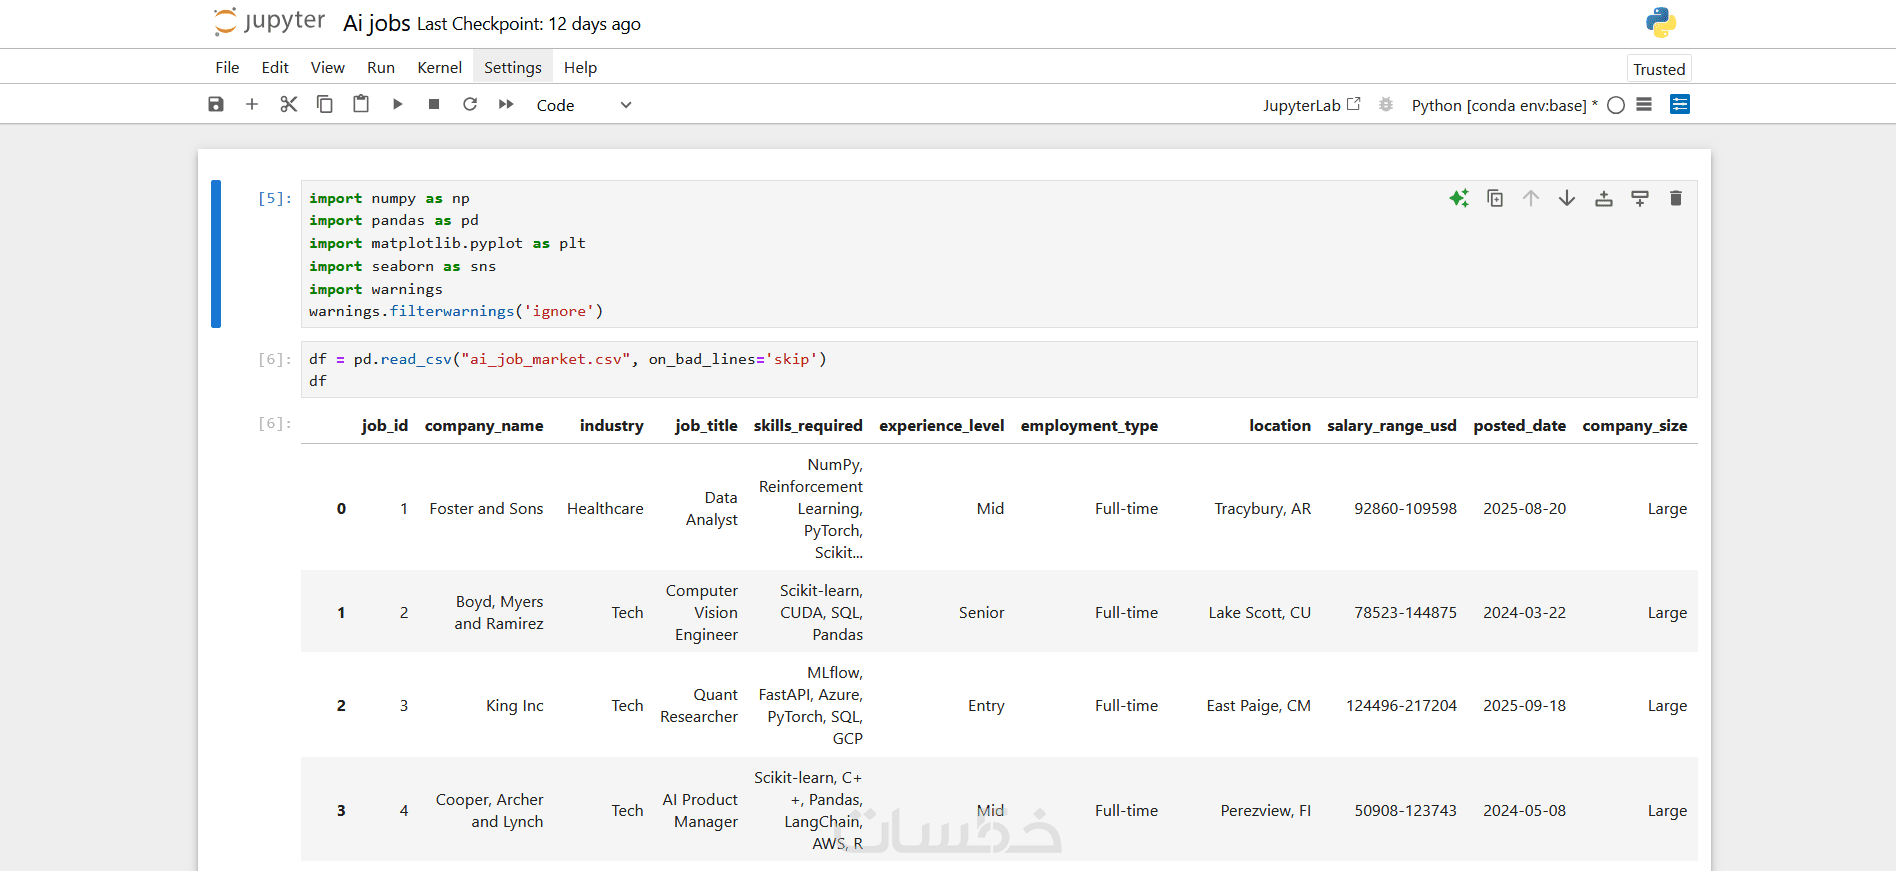Toggle the debugger bug icon

tap(1386, 104)
